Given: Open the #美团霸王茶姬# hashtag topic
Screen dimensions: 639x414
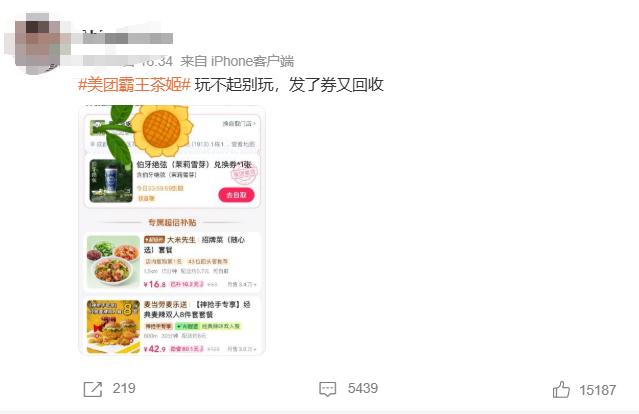Looking at the screenshot, I should click(134, 85).
